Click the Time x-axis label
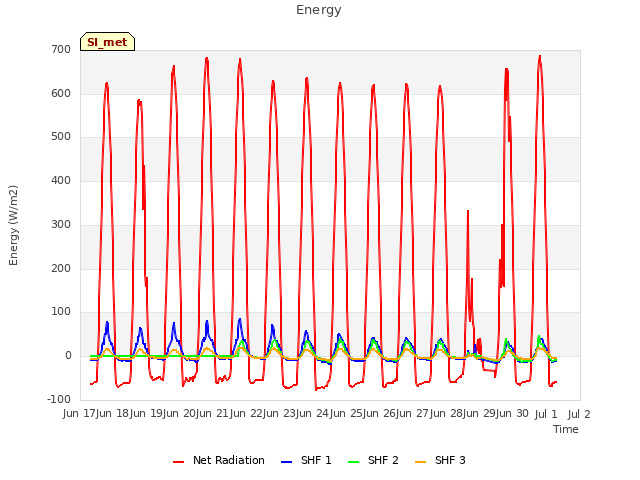The image size is (640, 480). (x=566, y=429)
